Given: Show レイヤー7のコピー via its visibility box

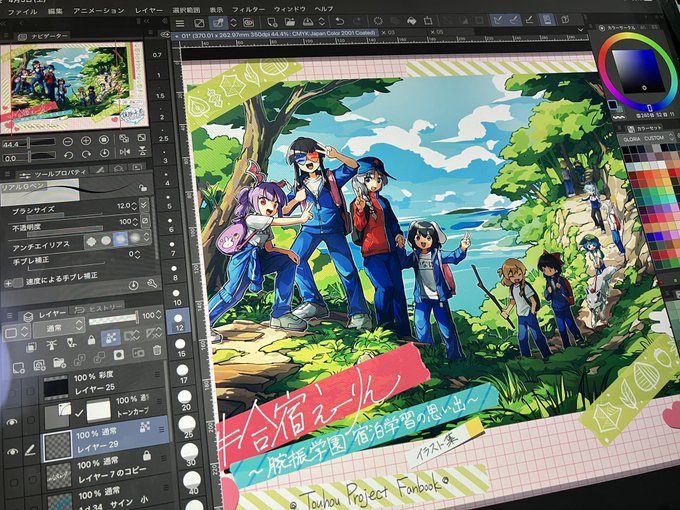Looking at the screenshot, I should [13, 481].
